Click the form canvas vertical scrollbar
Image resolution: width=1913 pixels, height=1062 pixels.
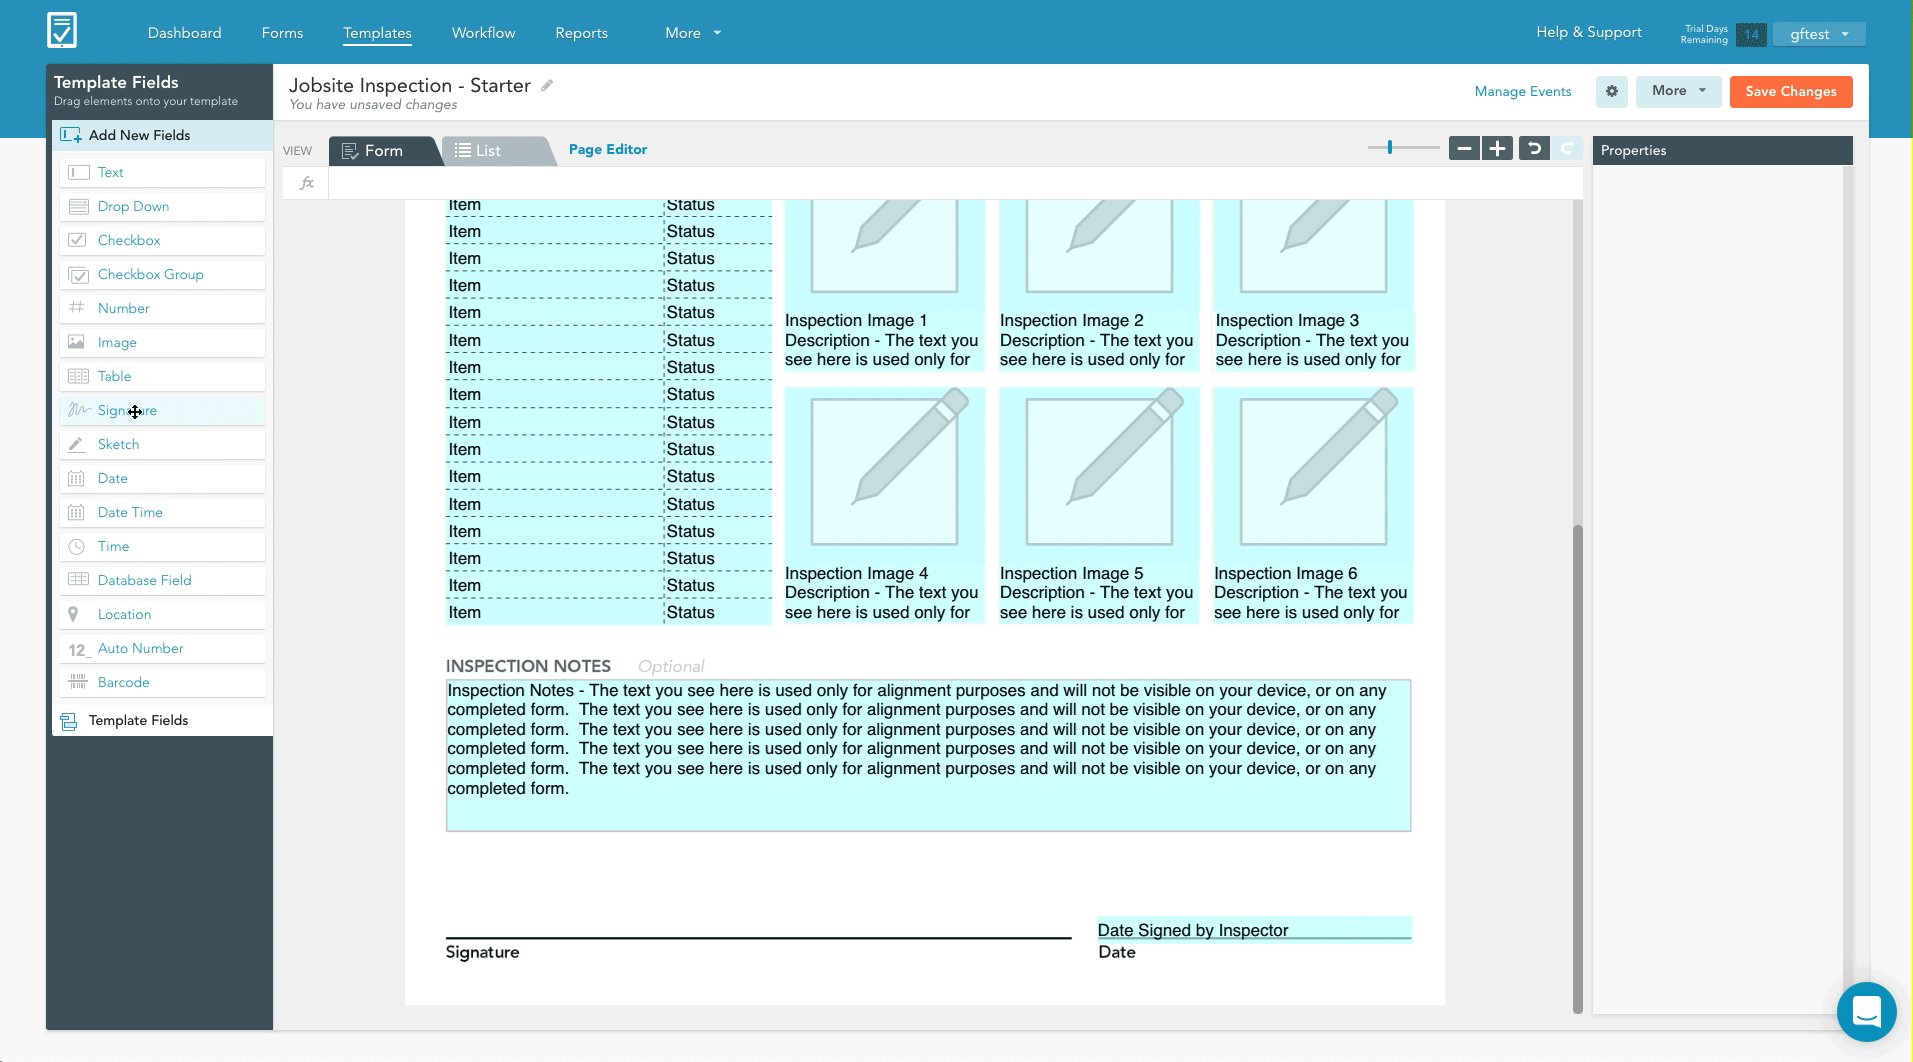point(1578,768)
